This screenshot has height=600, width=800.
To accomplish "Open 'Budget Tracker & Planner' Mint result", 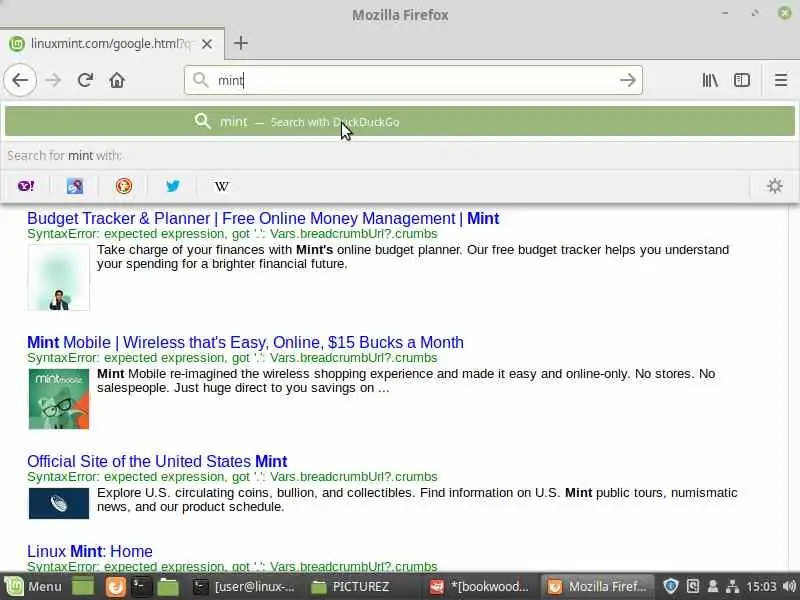I will pyautogui.click(x=263, y=218).
